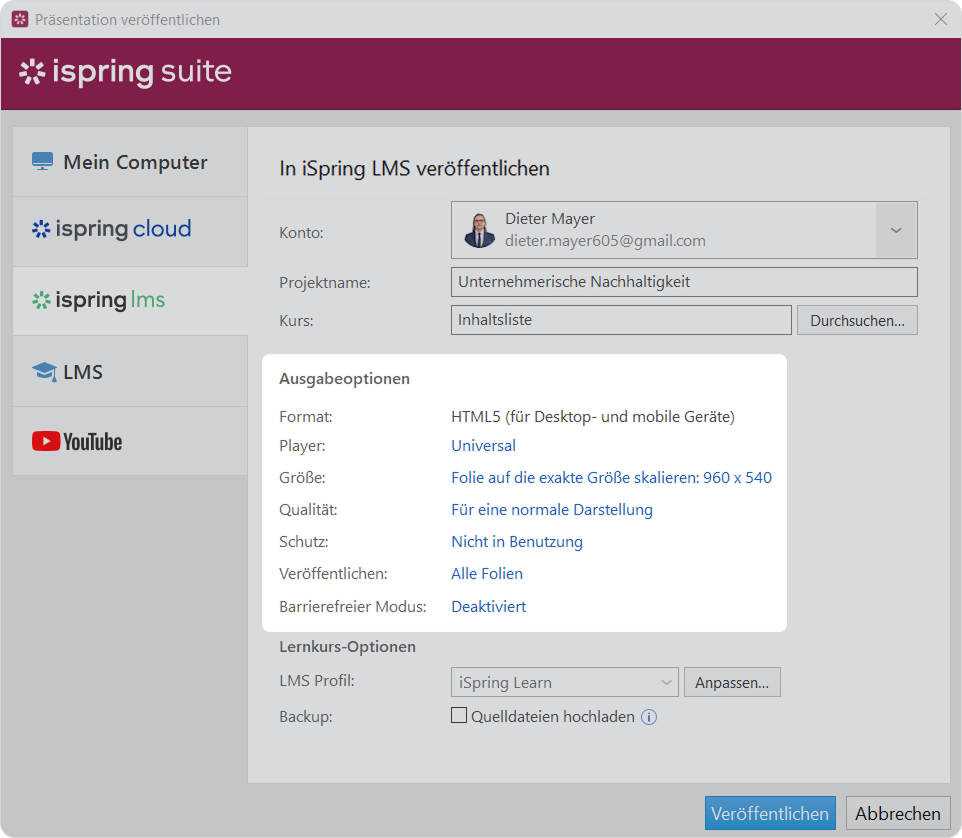962x838 pixels.
Task: Open the LMS Profil dropdown
Action: click(x=565, y=683)
